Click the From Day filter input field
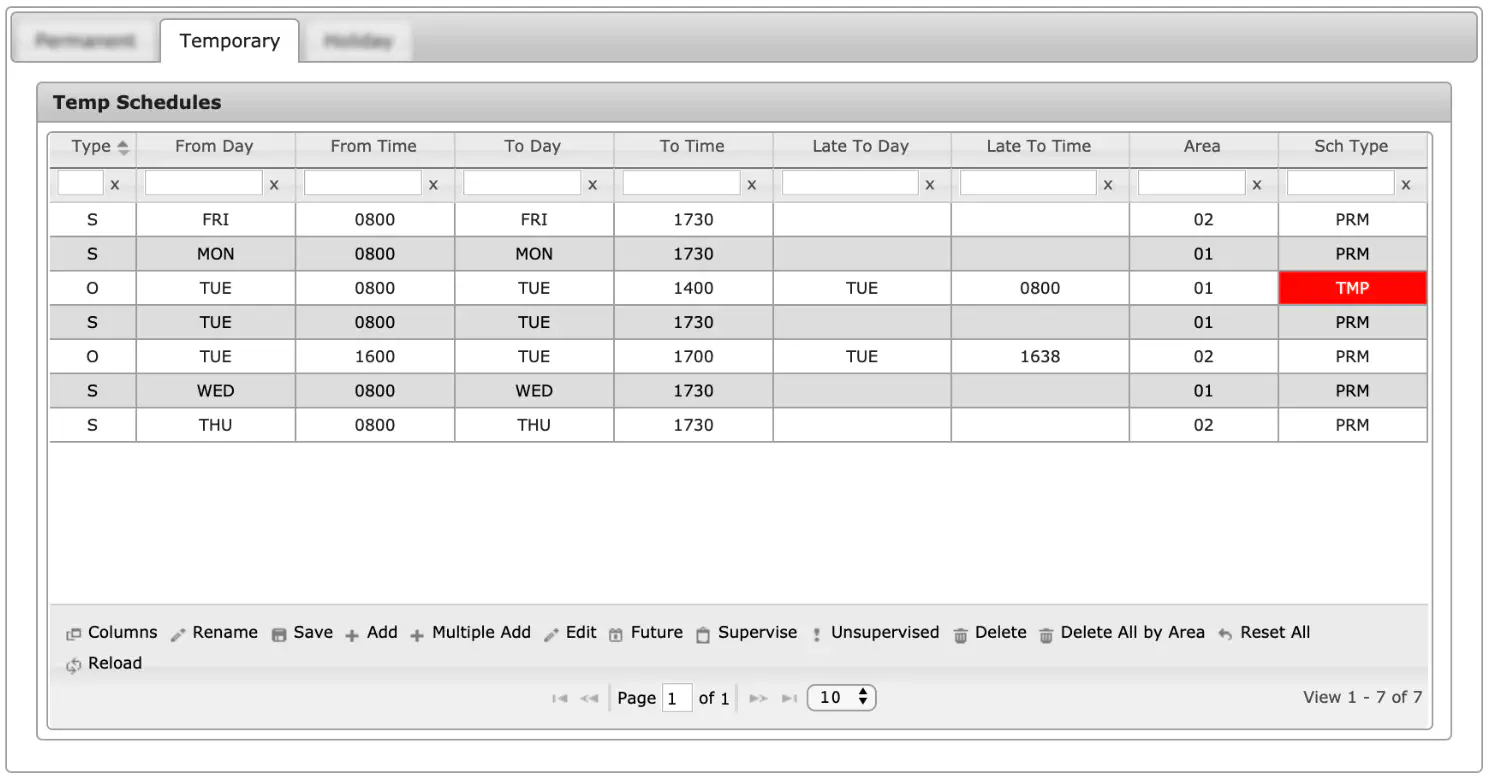1490x780 pixels. pos(204,183)
